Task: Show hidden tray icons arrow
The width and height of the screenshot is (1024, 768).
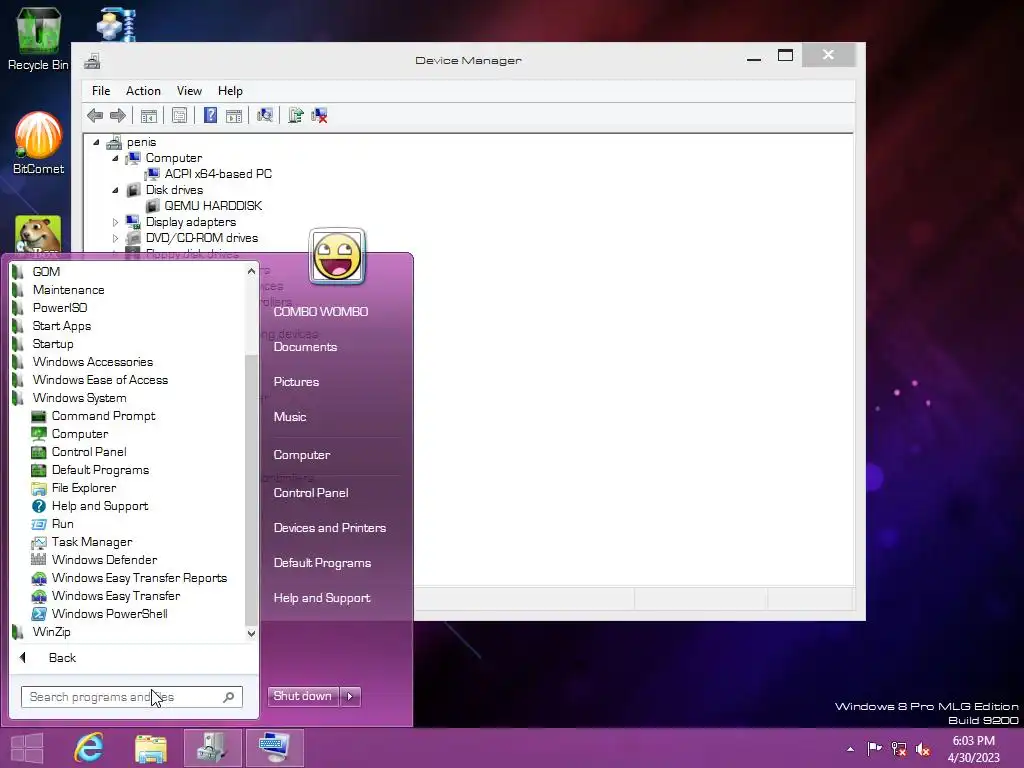Action: 850,749
